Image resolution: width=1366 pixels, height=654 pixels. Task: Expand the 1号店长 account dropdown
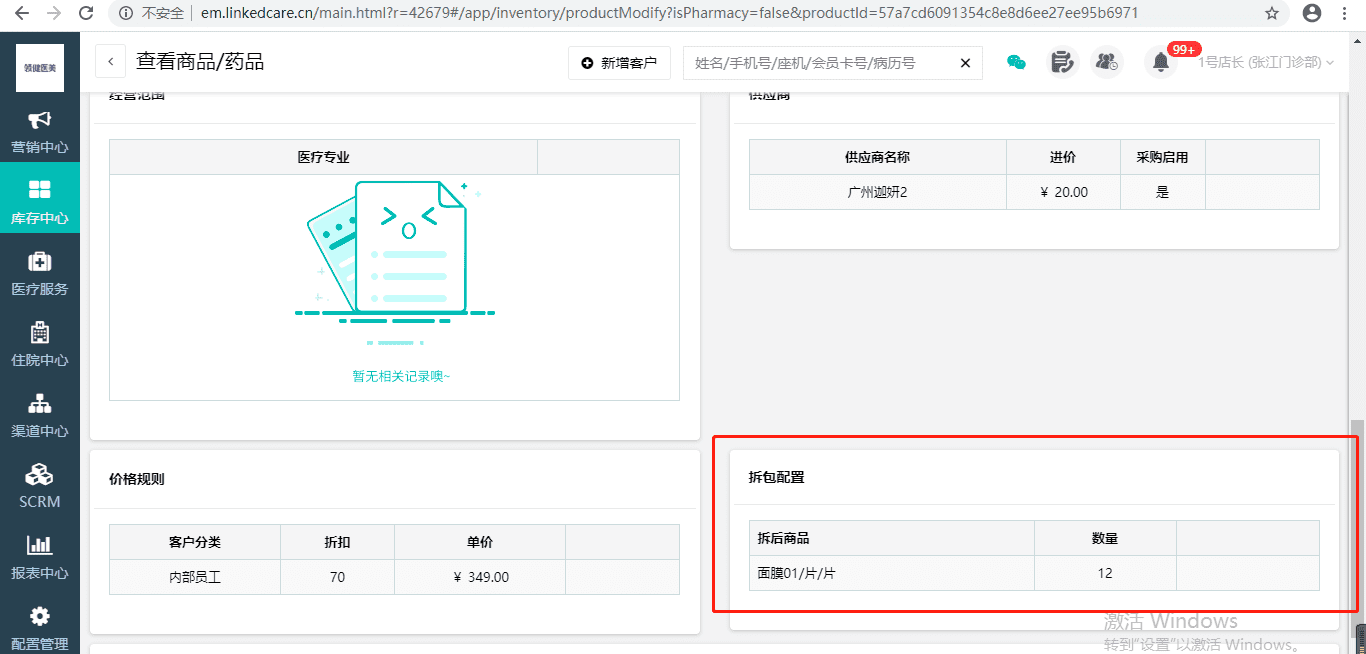click(1266, 62)
